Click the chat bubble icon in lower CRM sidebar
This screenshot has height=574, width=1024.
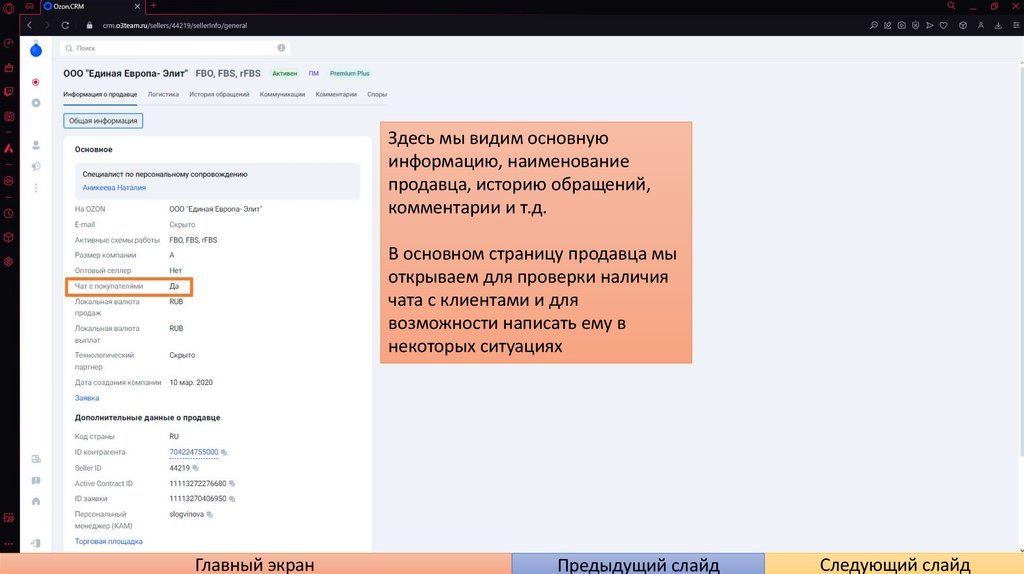36,481
